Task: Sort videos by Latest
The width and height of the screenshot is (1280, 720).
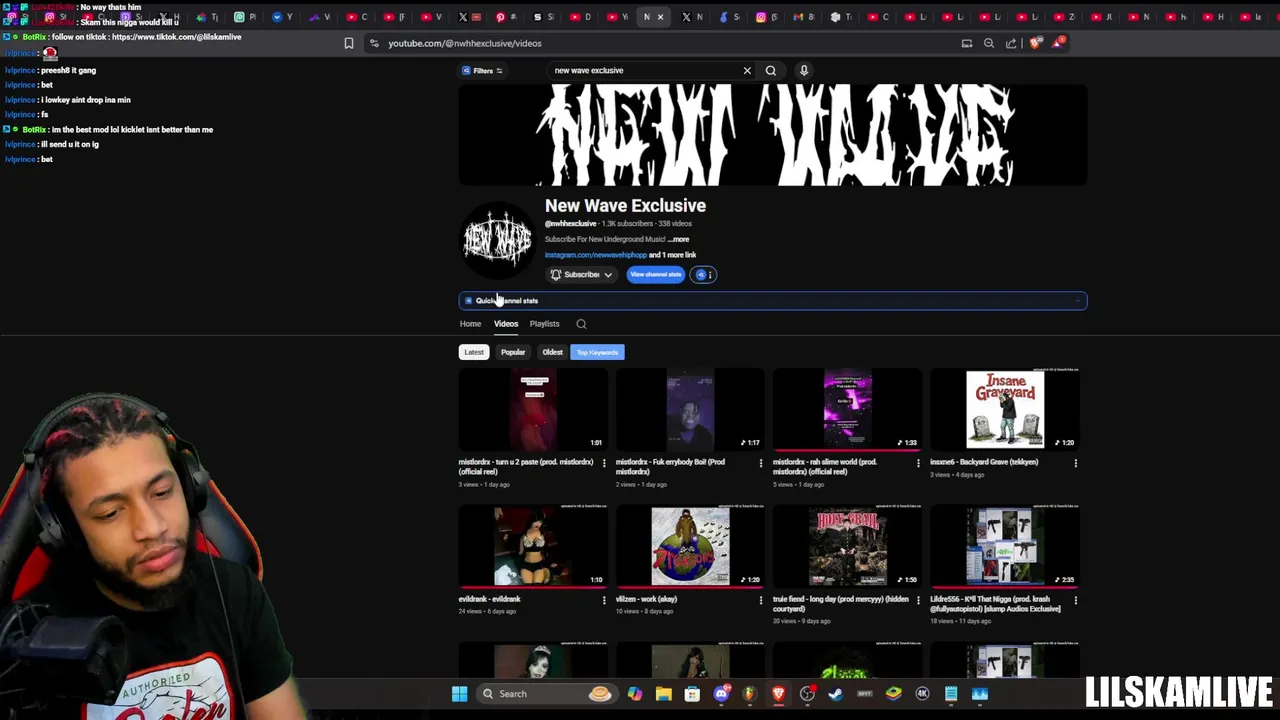Action: 474,352
